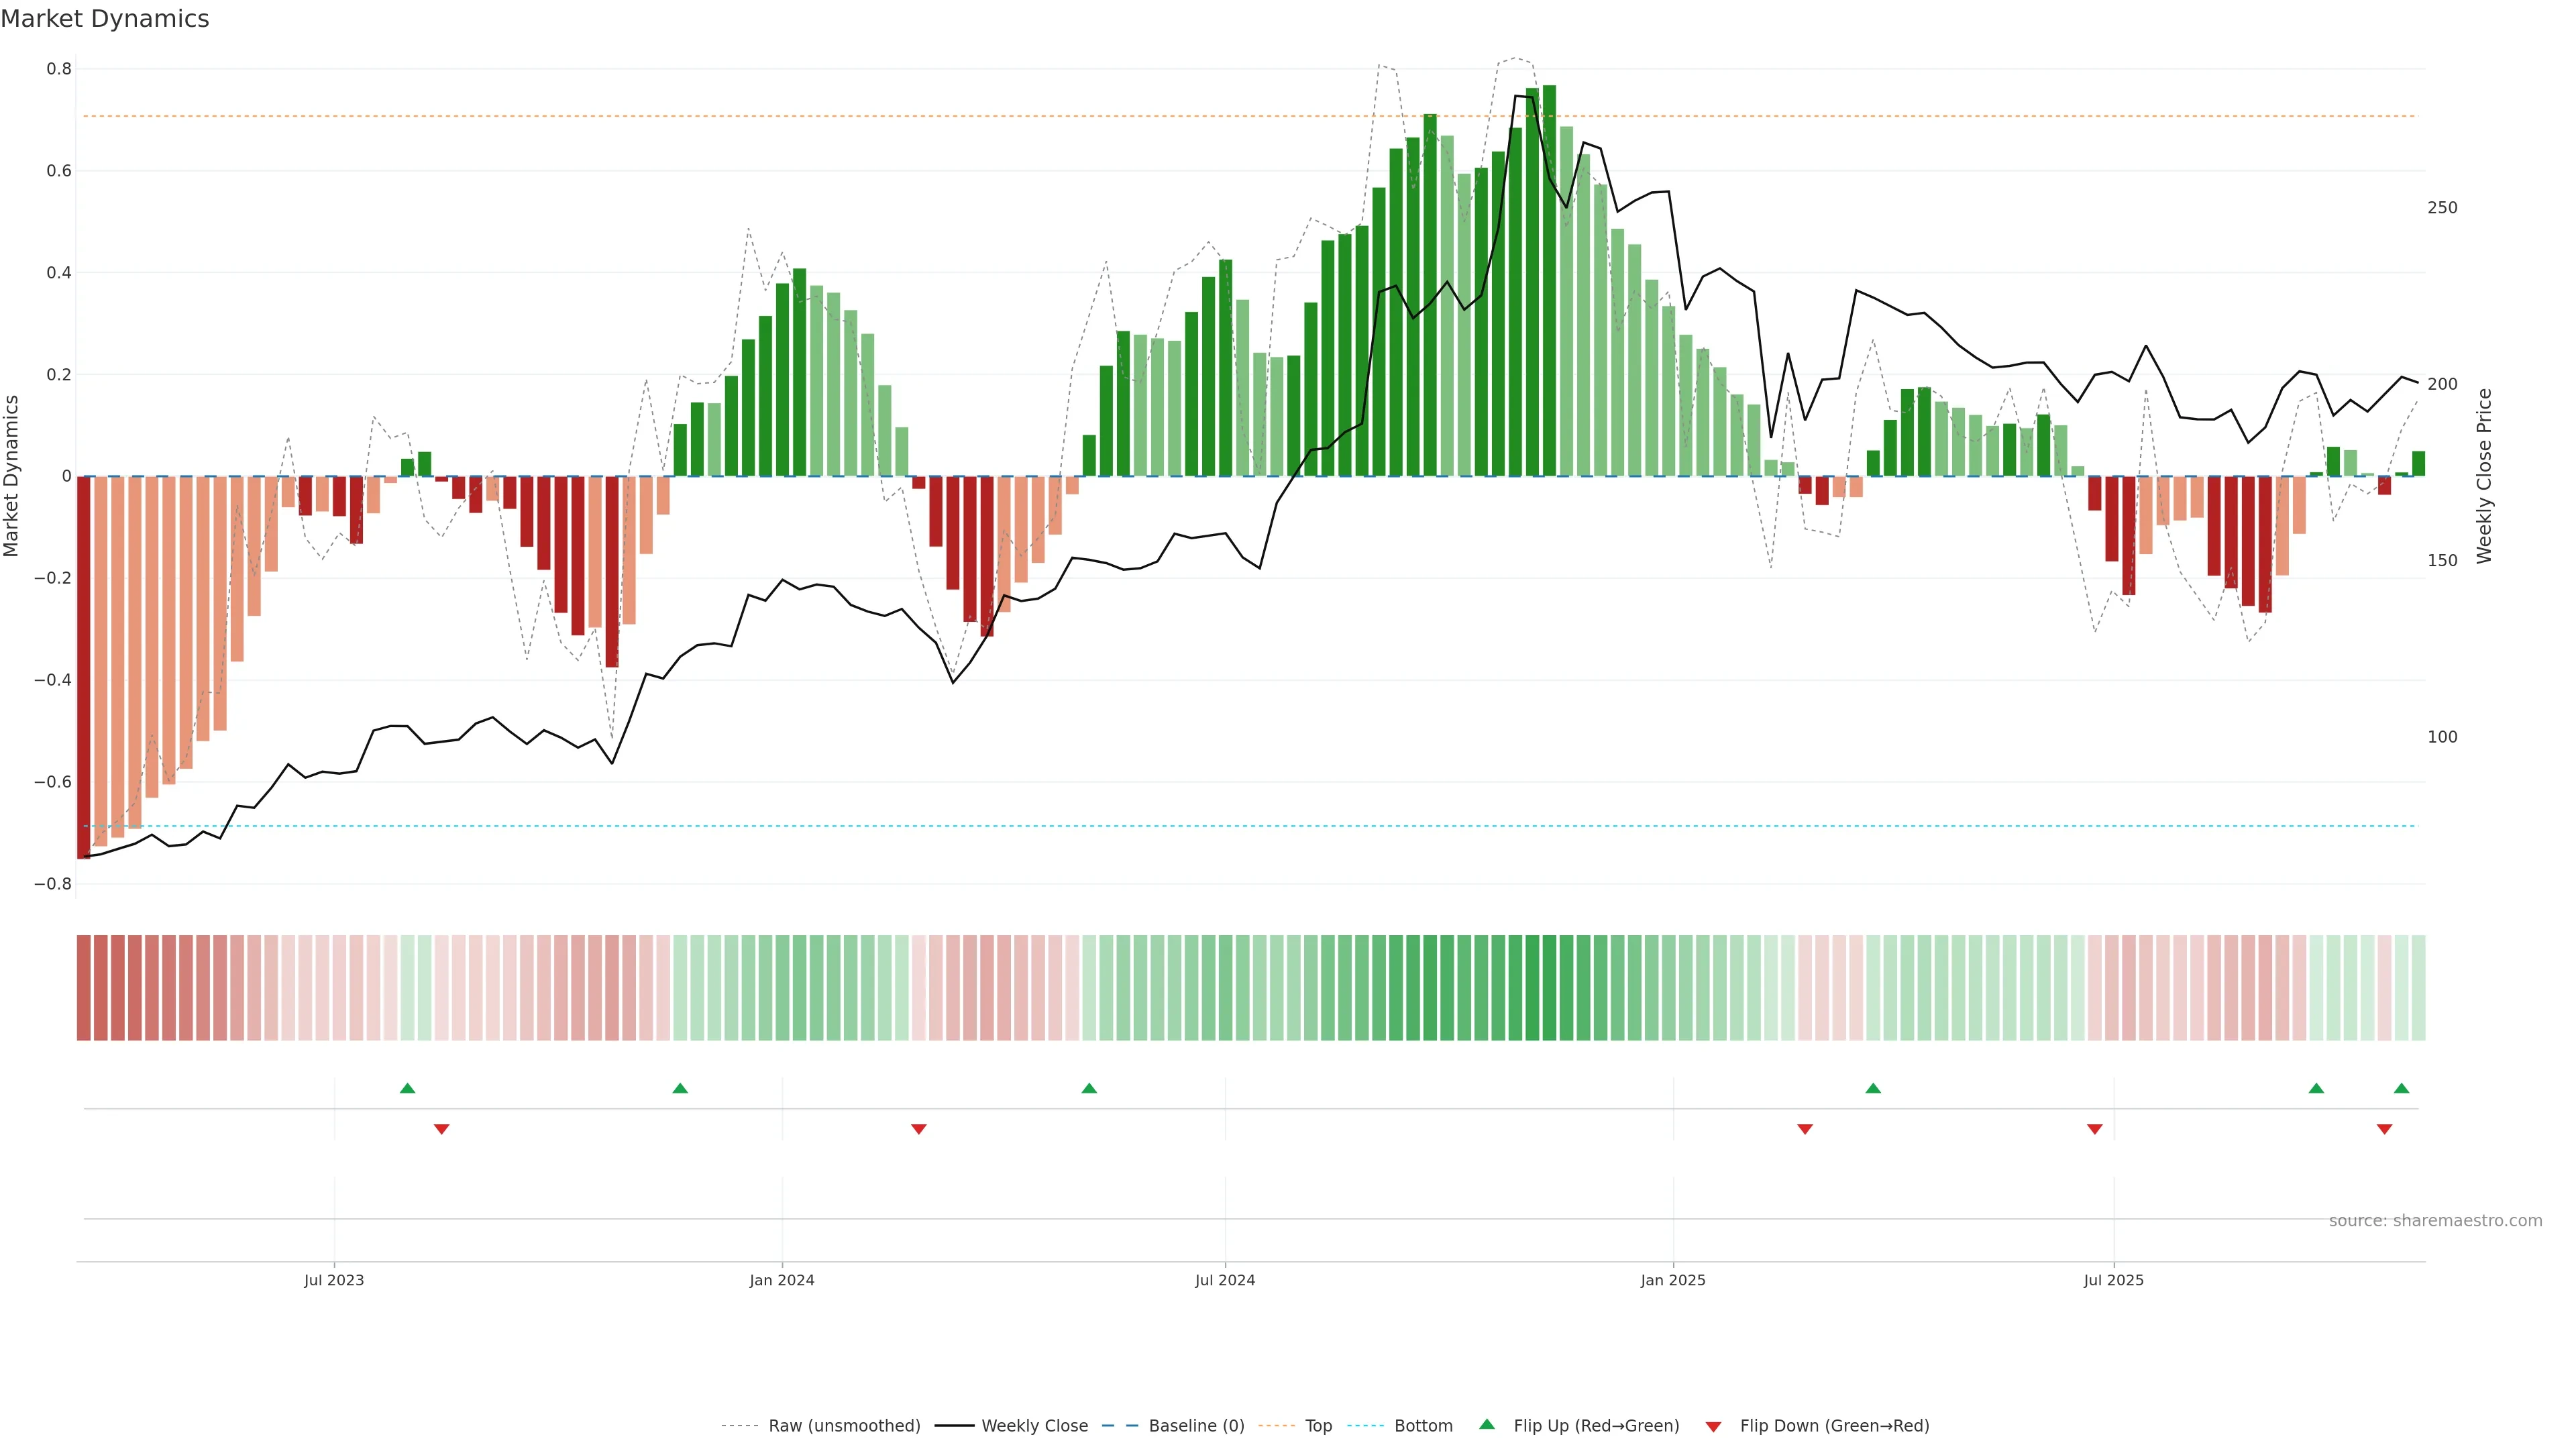Click the Flip Down legend triangle icon
Image resolution: width=2576 pixels, height=1449 pixels.
(x=1713, y=1426)
